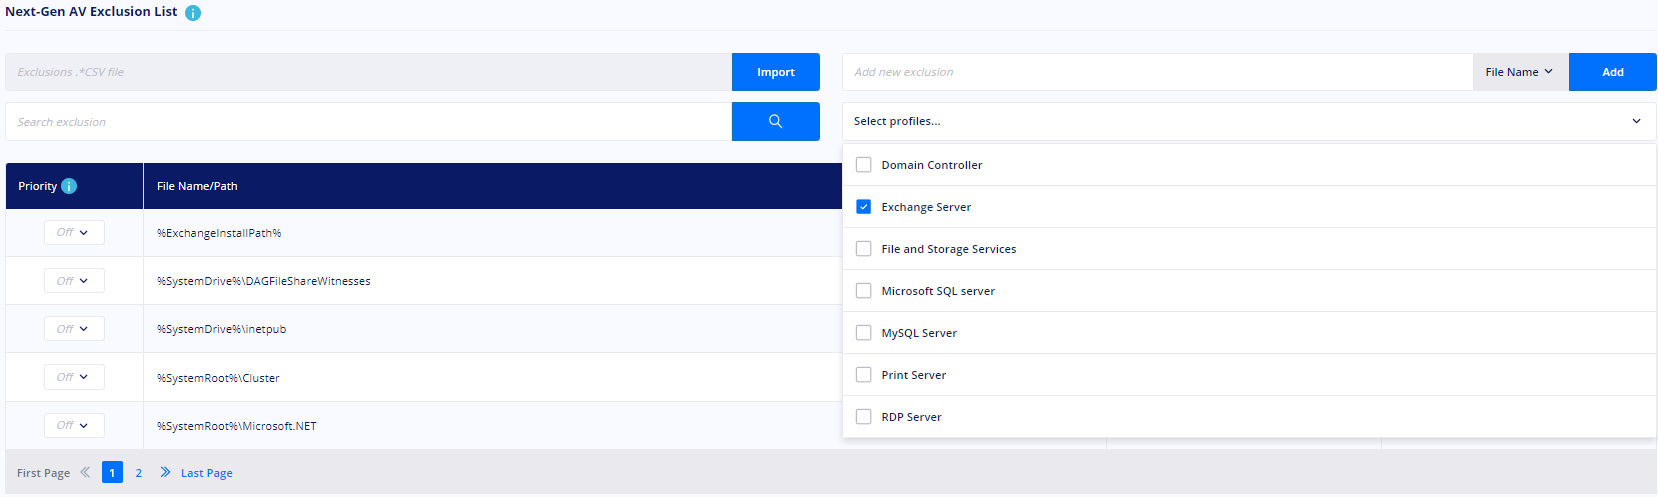Check the RDP Server profile
Screen dimensions: 1658x497
(864, 417)
